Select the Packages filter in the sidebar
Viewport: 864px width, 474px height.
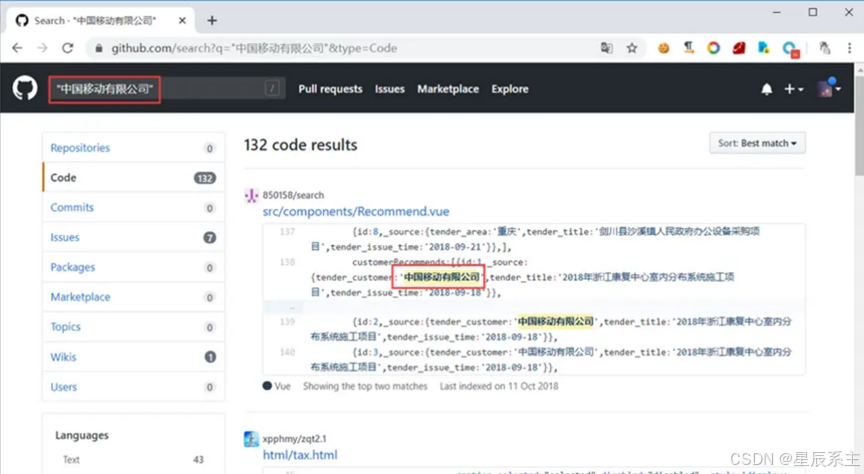[133, 267]
